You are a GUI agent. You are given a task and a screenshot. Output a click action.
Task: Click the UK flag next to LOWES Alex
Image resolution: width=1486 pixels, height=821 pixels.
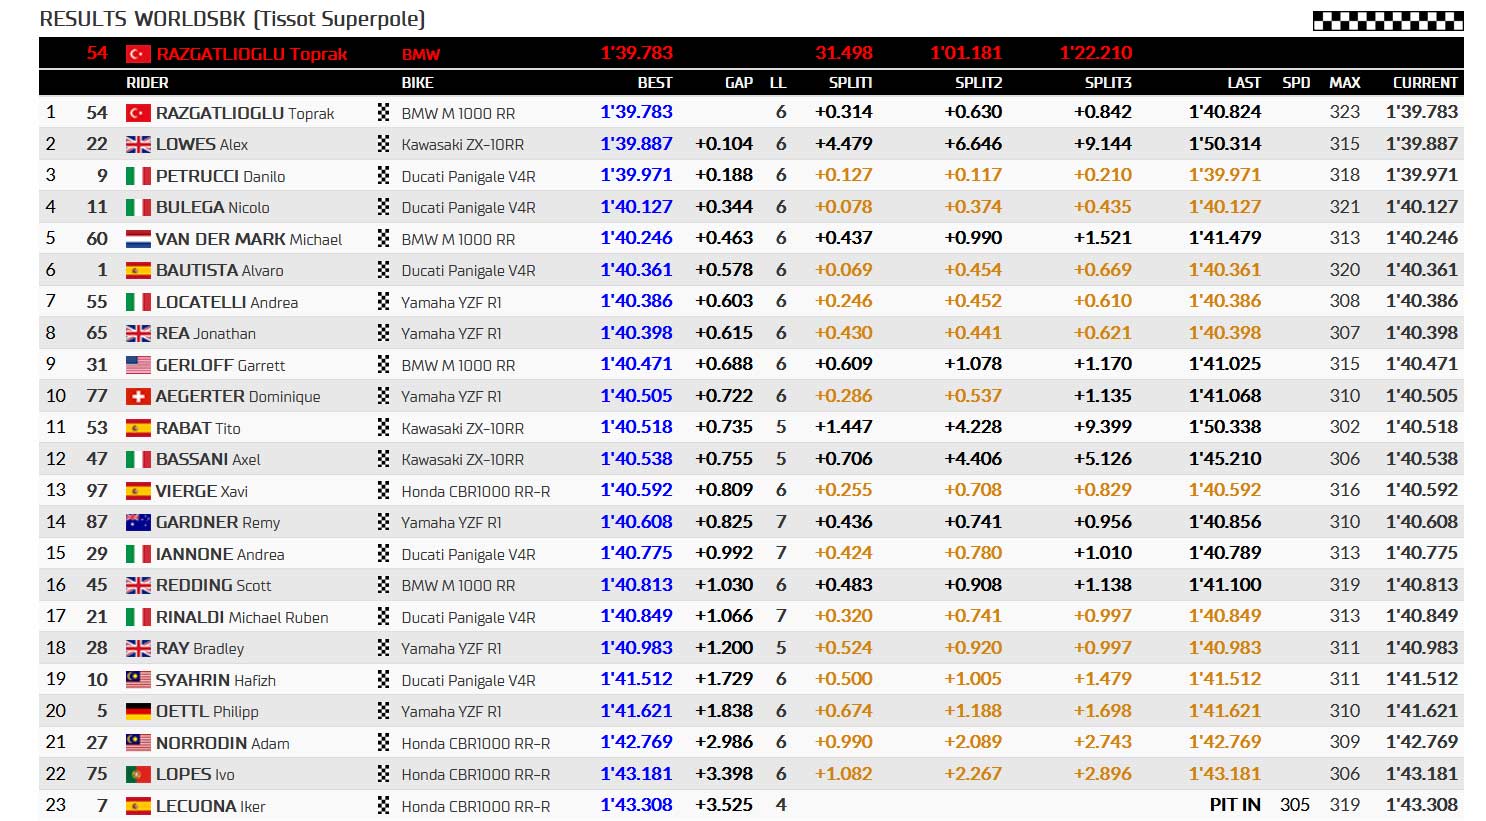tap(138, 145)
